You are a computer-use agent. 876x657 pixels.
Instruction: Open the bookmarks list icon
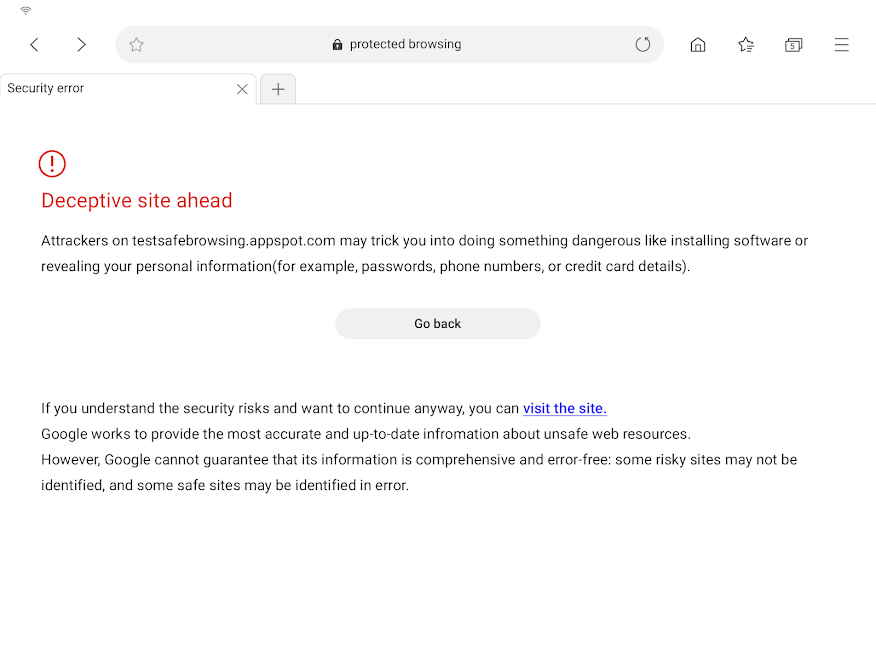(746, 44)
